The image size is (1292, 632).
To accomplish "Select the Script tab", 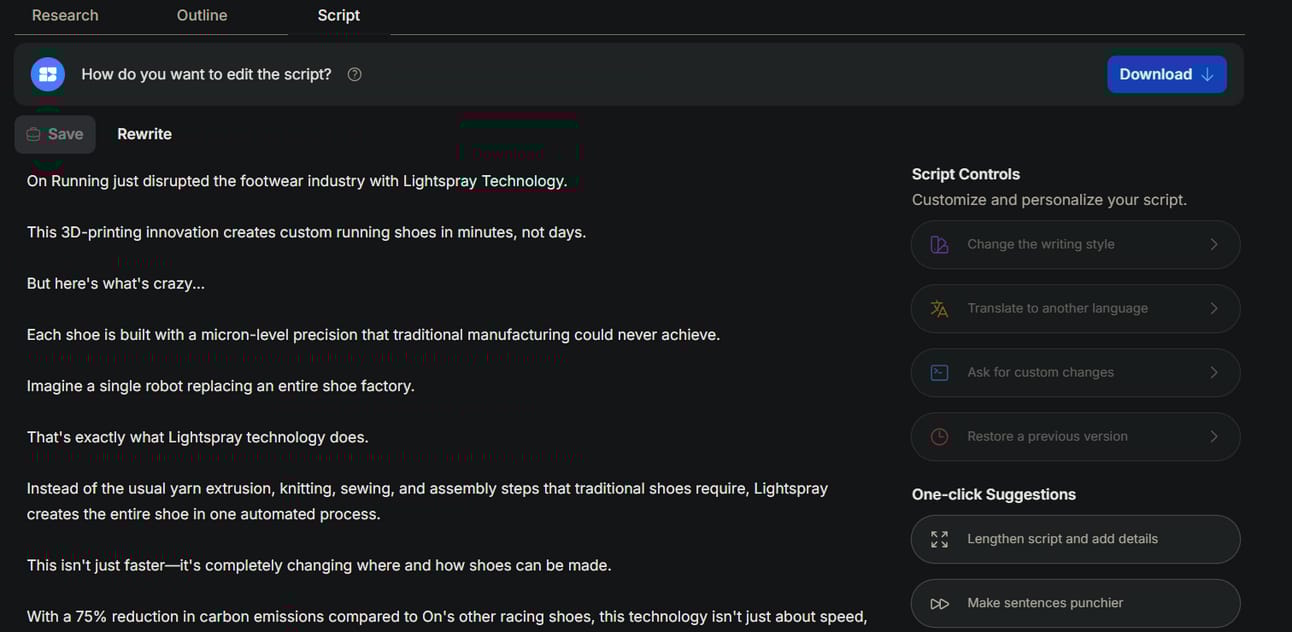I will coord(339,16).
